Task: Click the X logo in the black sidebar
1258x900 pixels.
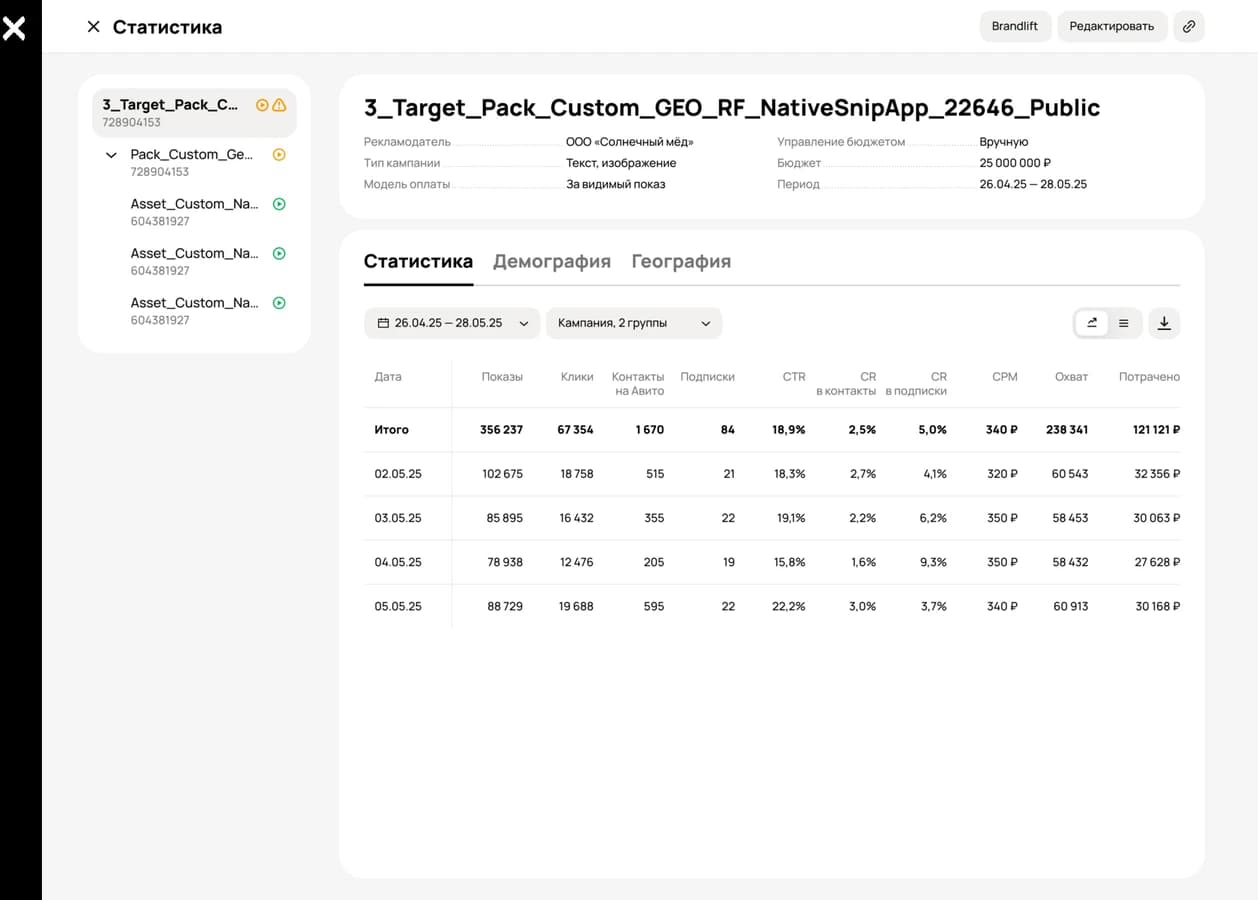Action: (14, 27)
